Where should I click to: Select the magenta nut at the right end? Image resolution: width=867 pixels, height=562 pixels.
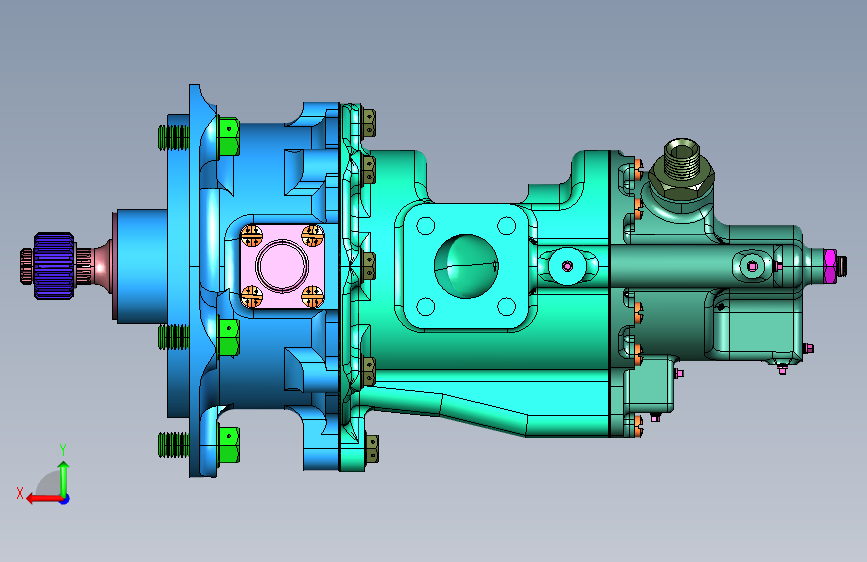829,266
